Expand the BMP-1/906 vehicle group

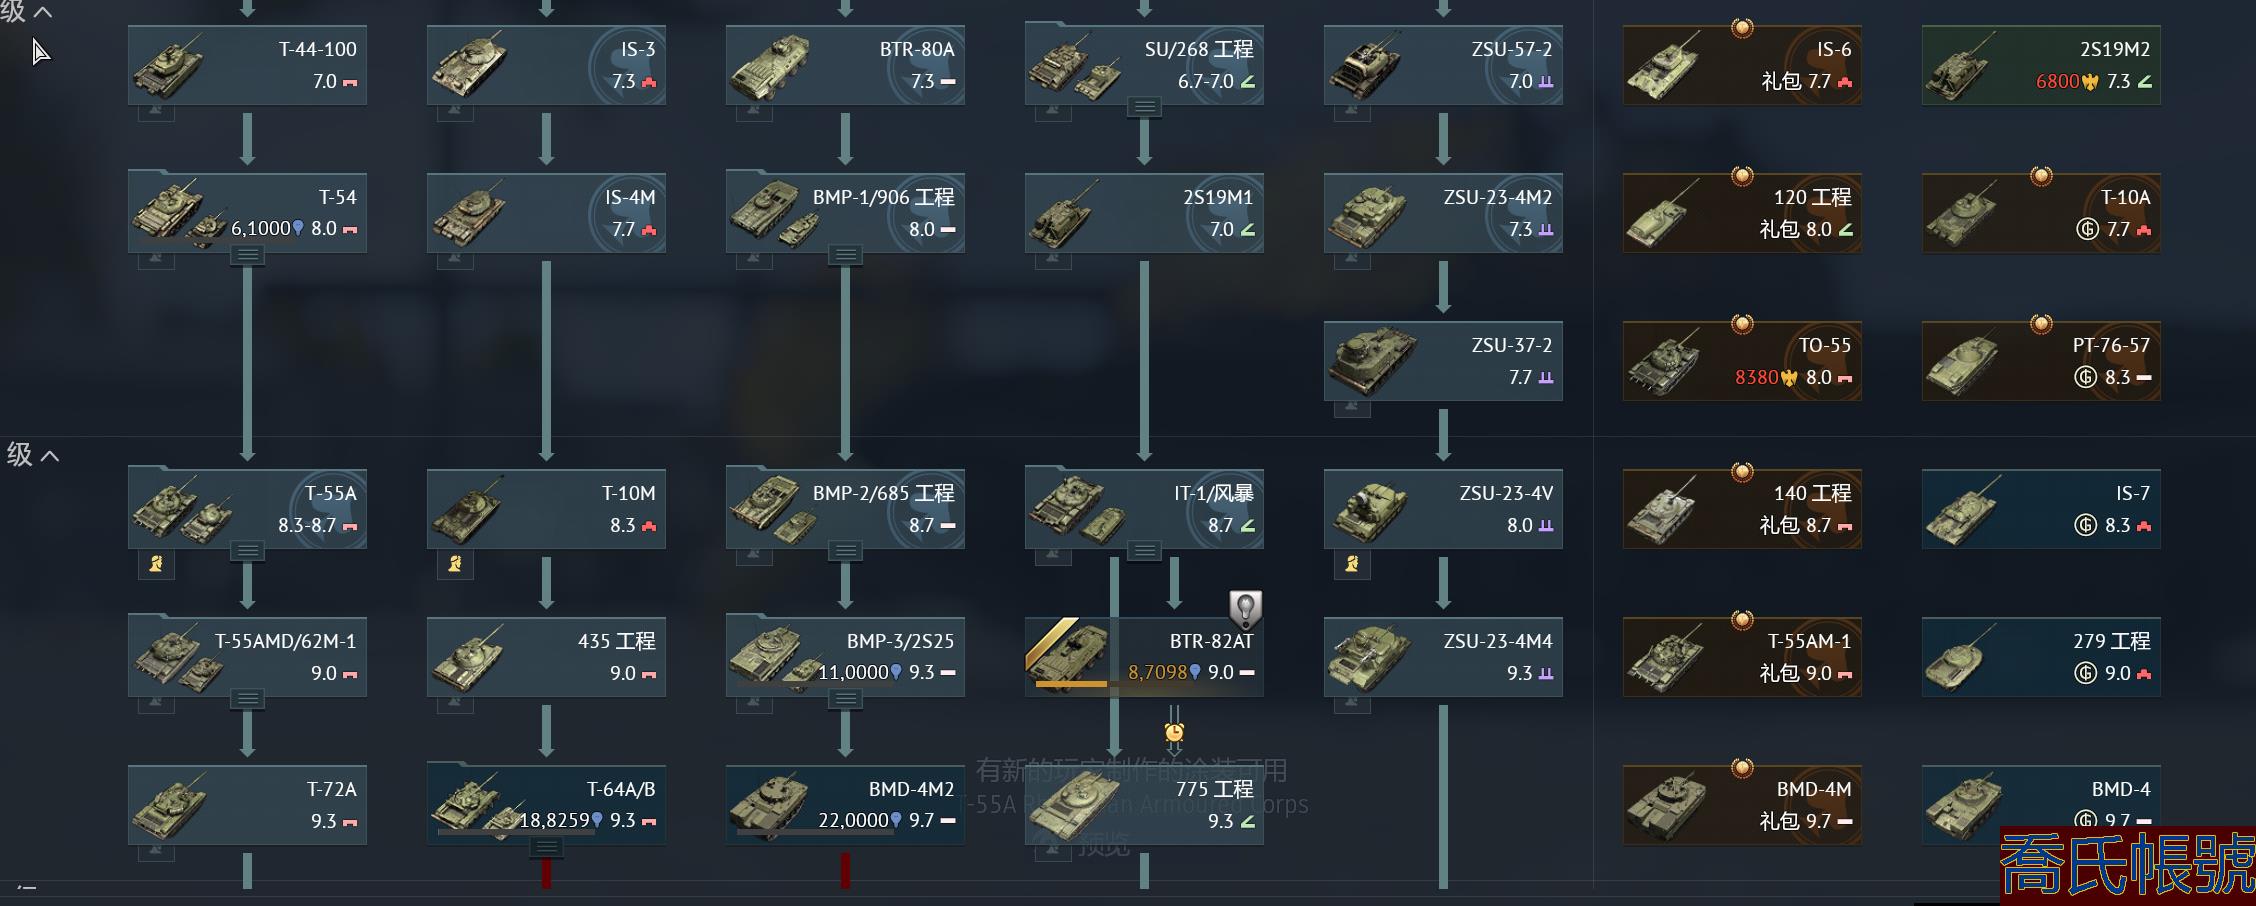845,255
